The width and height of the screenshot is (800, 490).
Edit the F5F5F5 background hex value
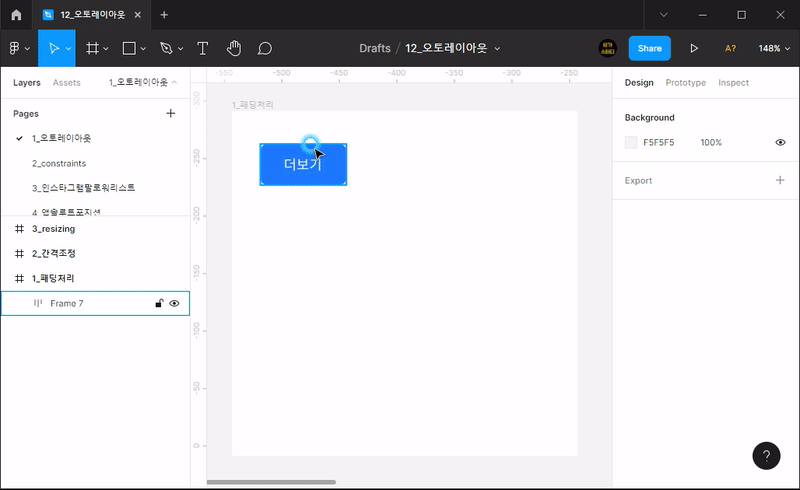(x=658, y=142)
